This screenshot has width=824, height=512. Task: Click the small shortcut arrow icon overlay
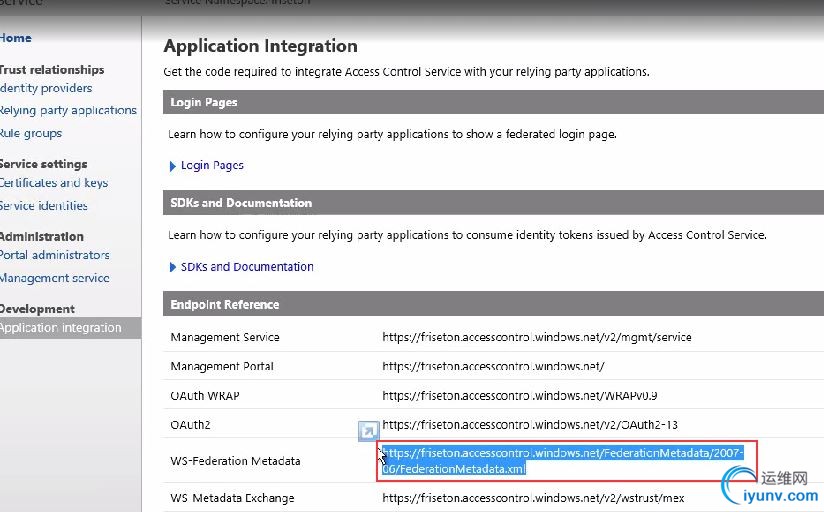(x=368, y=432)
